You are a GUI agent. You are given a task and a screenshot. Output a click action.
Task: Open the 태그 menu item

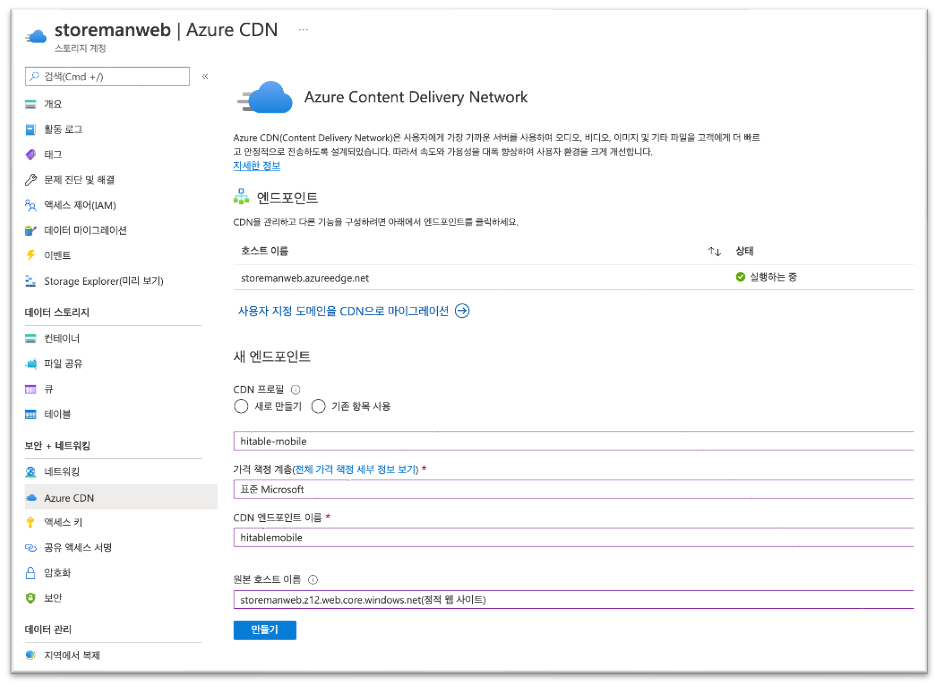pyautogui.click(x=53, y=155)
